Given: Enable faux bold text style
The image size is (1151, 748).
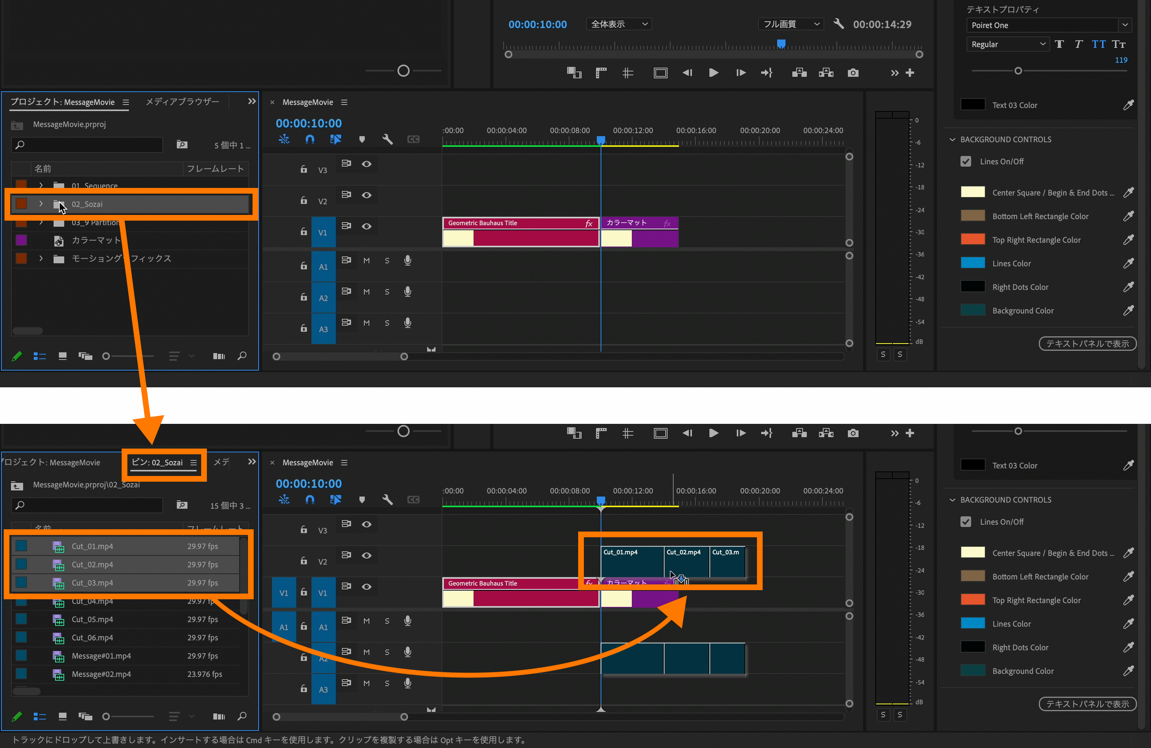Looking at the screenshot, I should click(1059, 44).
